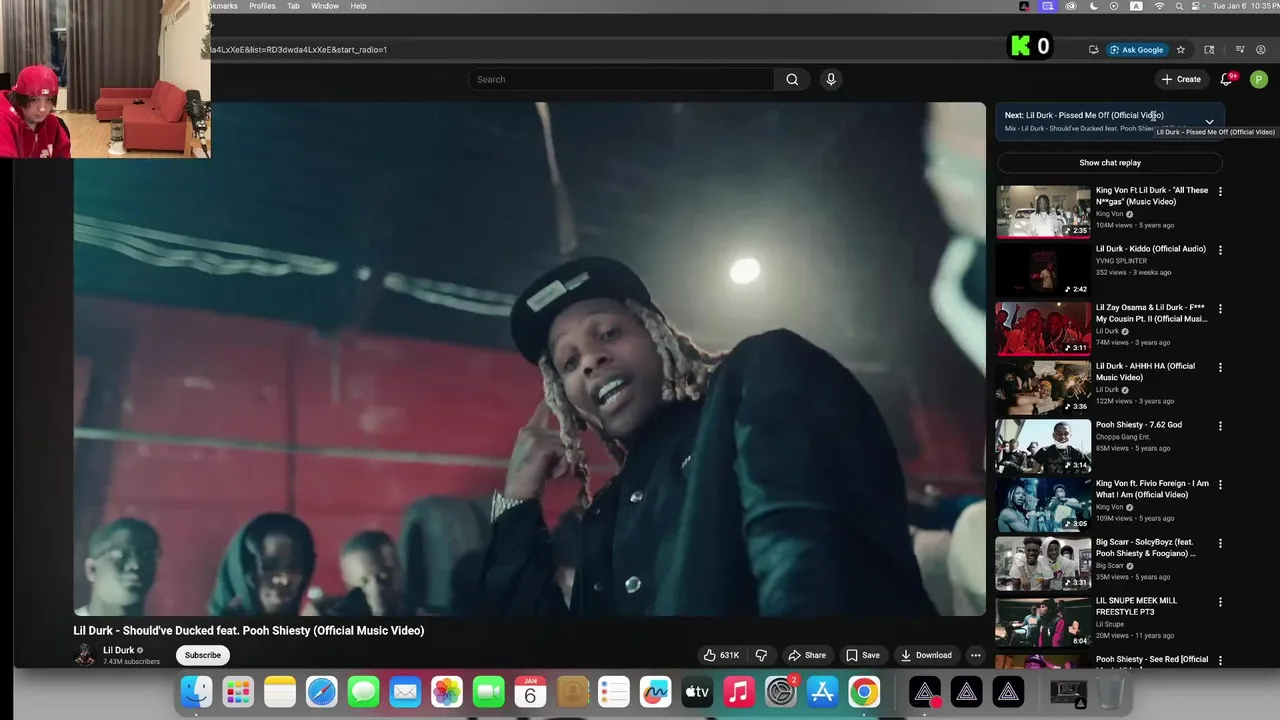Image resolution: width=1280 pixels, height=720 pixels.
Task: Open options menu for Lil Snupe Meek Mill Freestyle
Action: [x=1220, y=602]
